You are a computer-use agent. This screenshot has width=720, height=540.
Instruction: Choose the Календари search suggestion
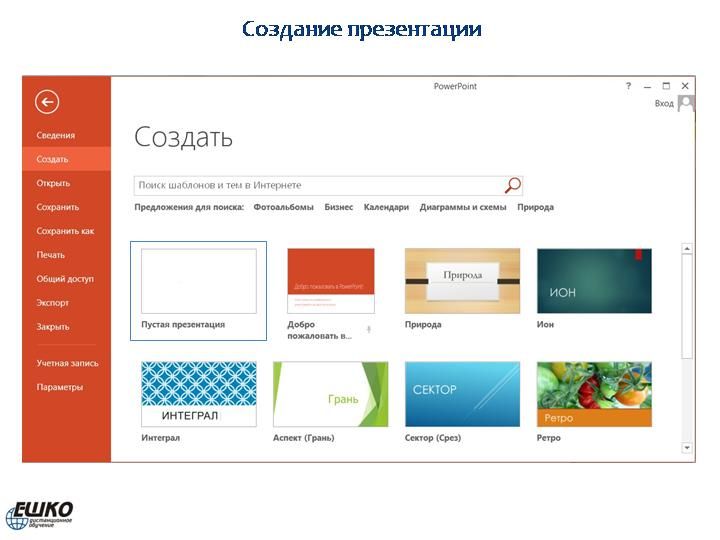click(x=386, y=207)
